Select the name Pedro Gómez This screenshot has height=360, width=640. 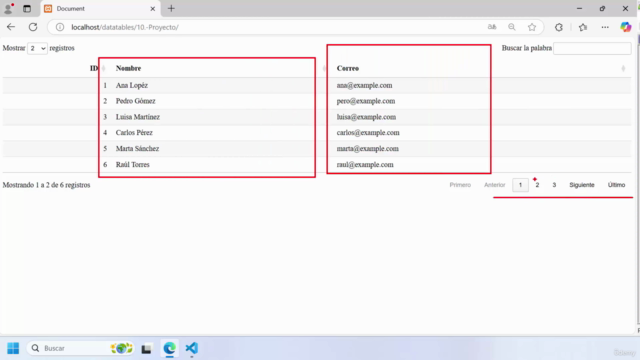click(x=136, y=101)
